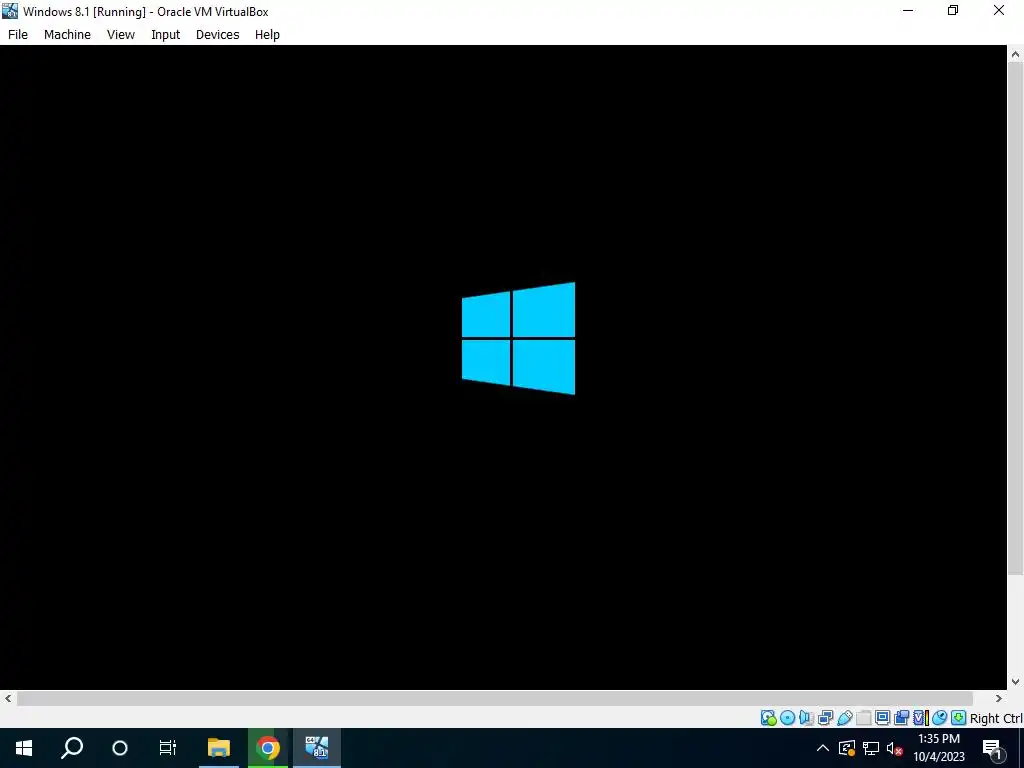
Task: Open the Input menu
Action: [x=165, y=35]
